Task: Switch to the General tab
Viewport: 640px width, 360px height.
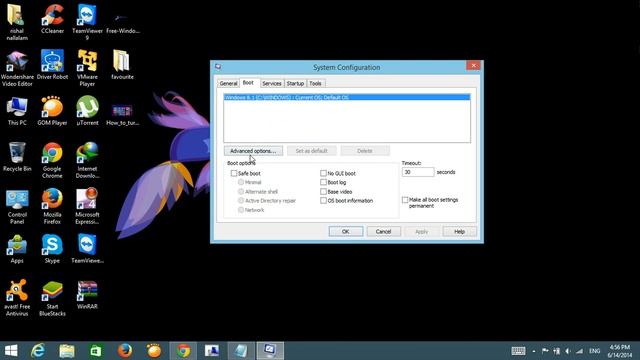Action: tap(228, 83)
